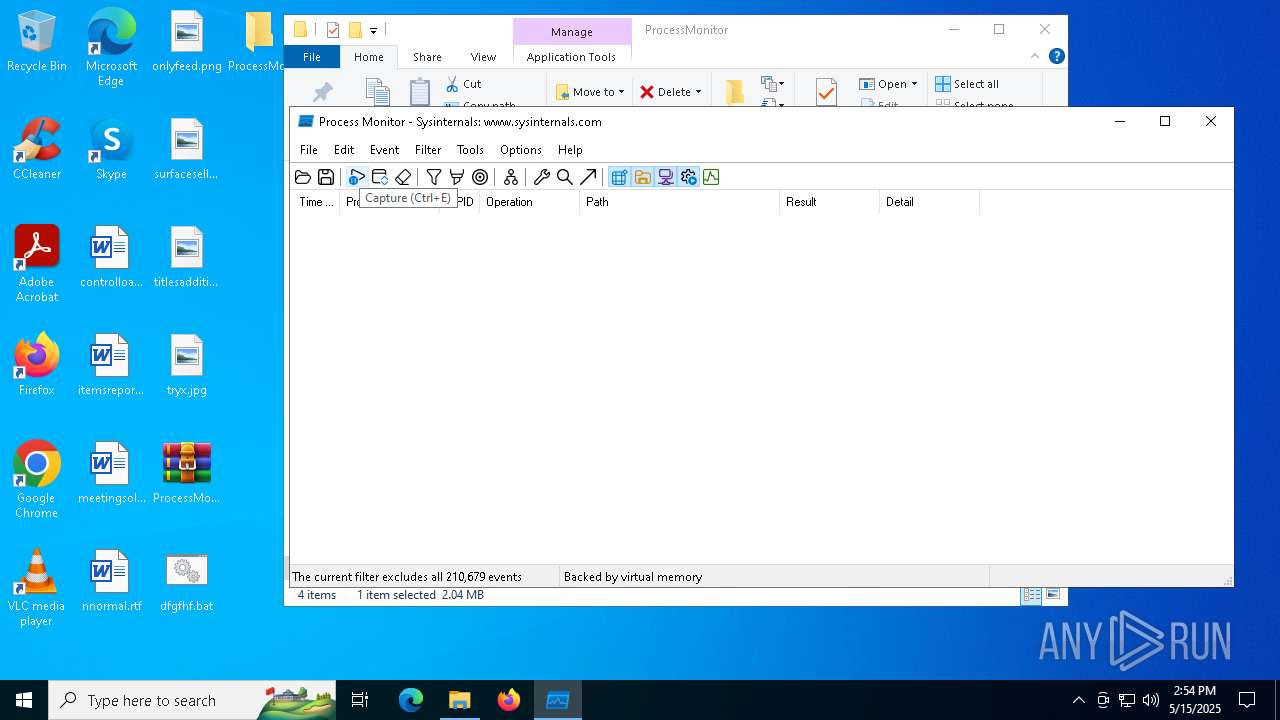Click the Manage contextual tab in Explorer
Screen dimensions: 1280x720
tap(572, 32)
